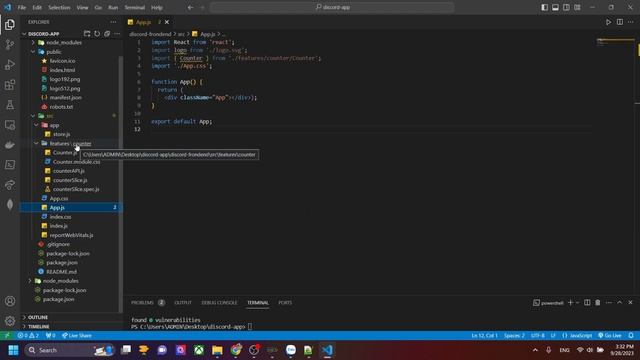Click Go Live in status bar

(610, 336)
